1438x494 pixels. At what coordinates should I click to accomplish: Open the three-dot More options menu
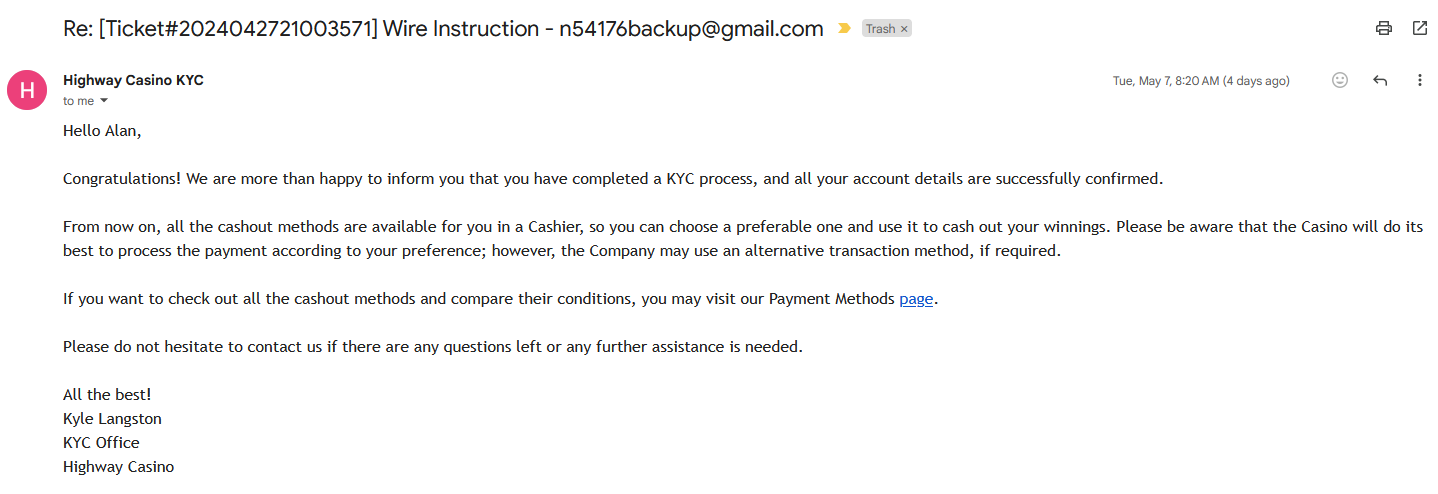(1419, 80)
